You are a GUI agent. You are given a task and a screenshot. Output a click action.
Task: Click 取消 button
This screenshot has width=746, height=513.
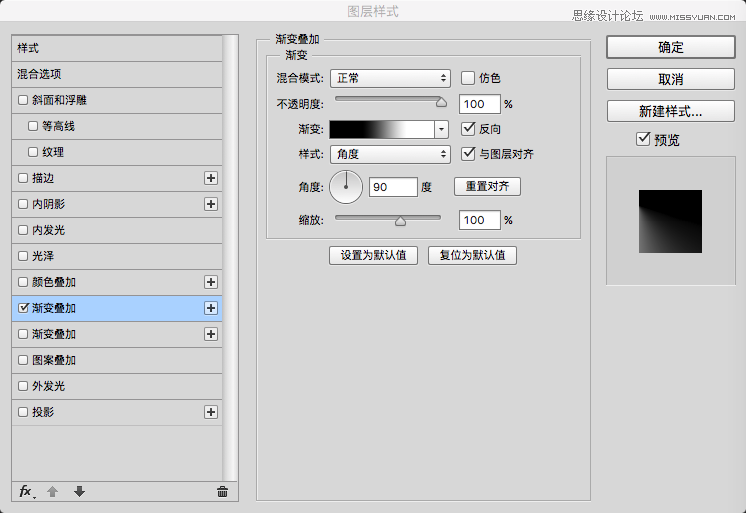point(671,79)
